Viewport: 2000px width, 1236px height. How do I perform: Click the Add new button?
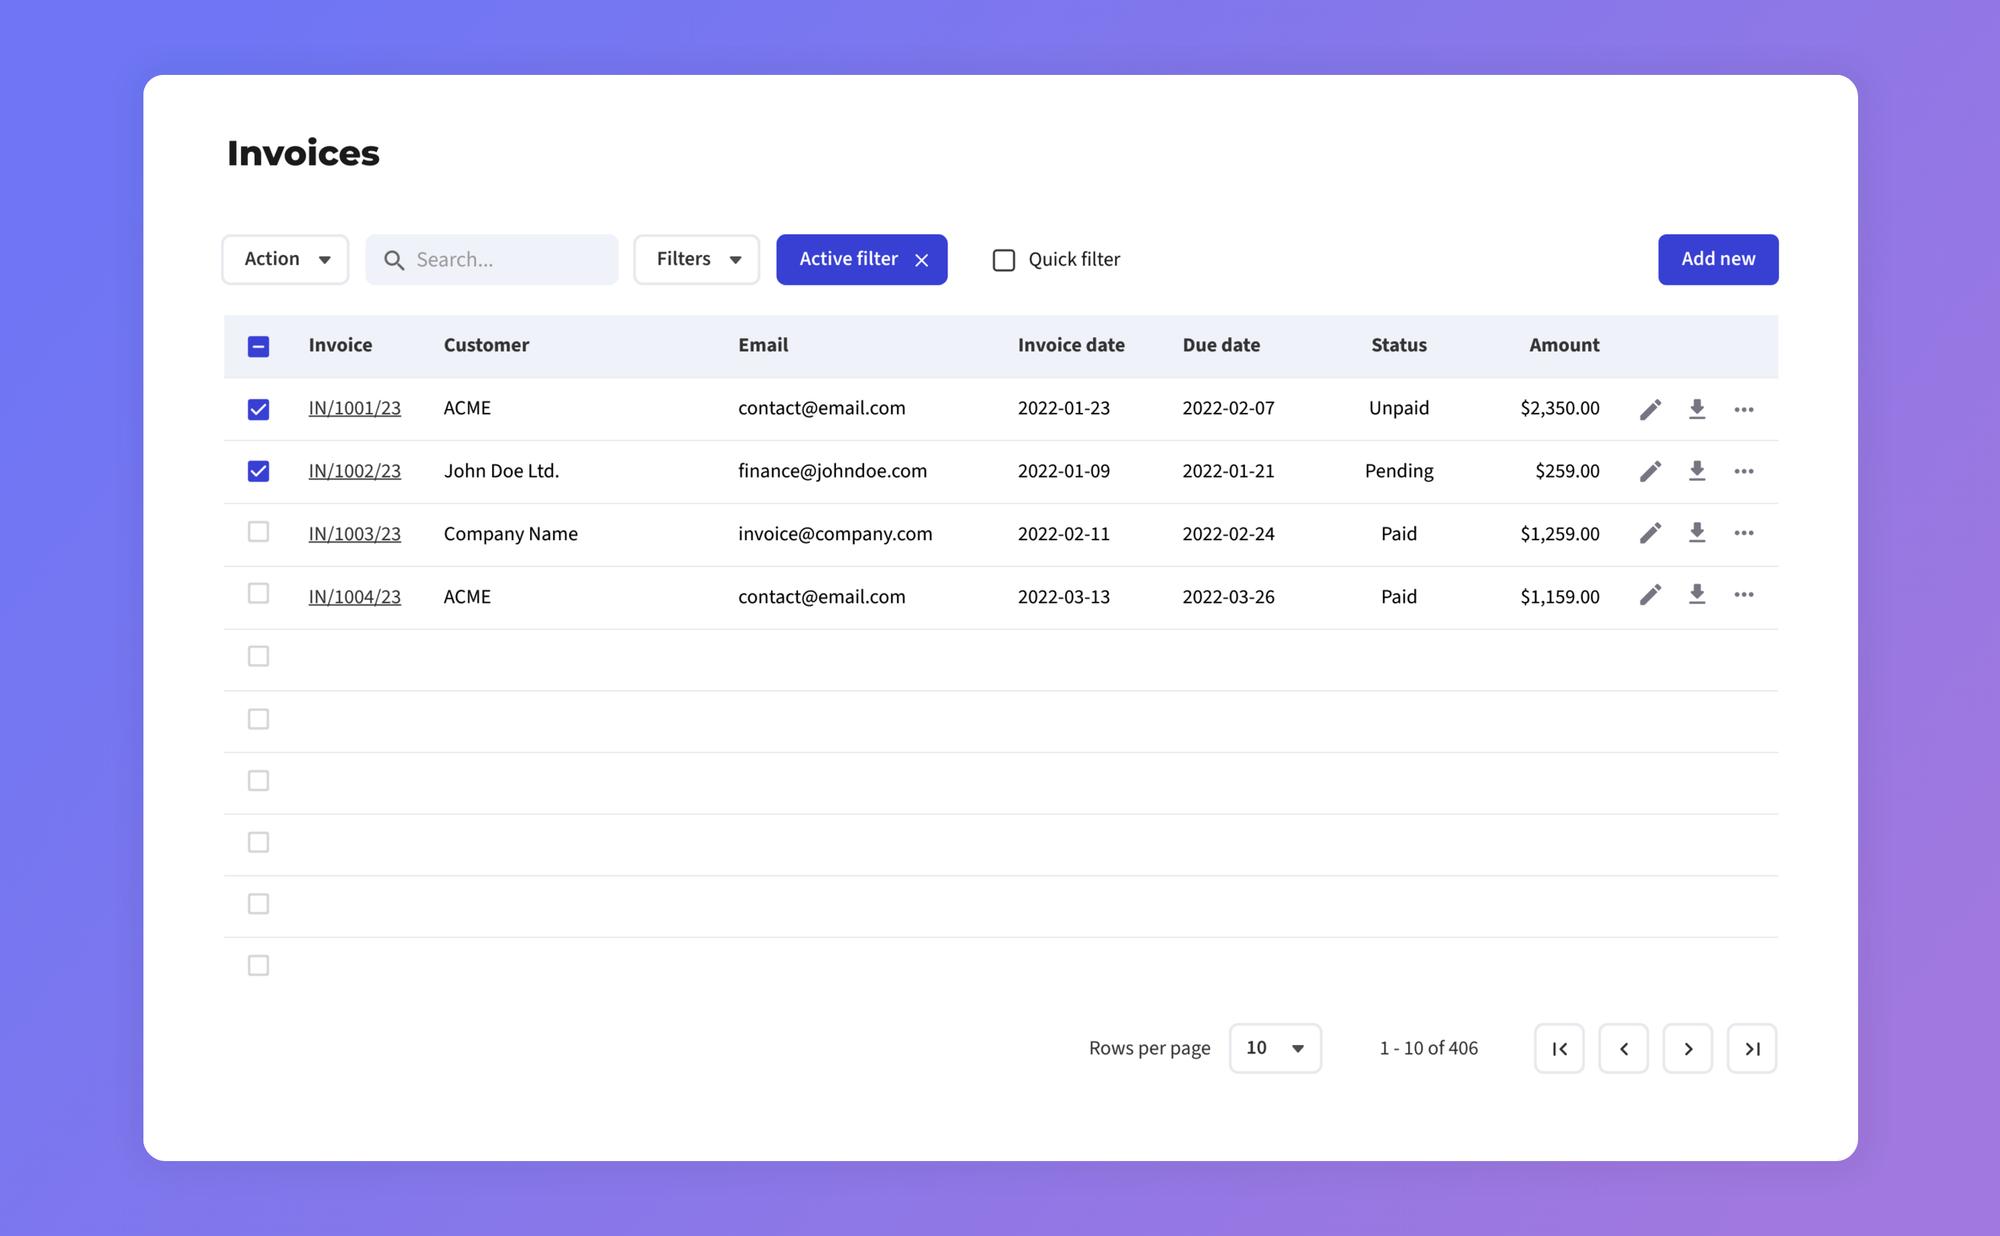(x=1717, y=259)
